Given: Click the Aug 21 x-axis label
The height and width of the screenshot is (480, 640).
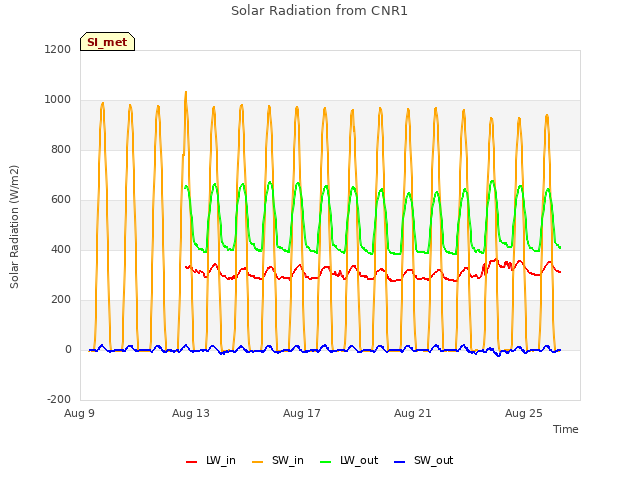Looking at the screenshot, I should [413, 413].
